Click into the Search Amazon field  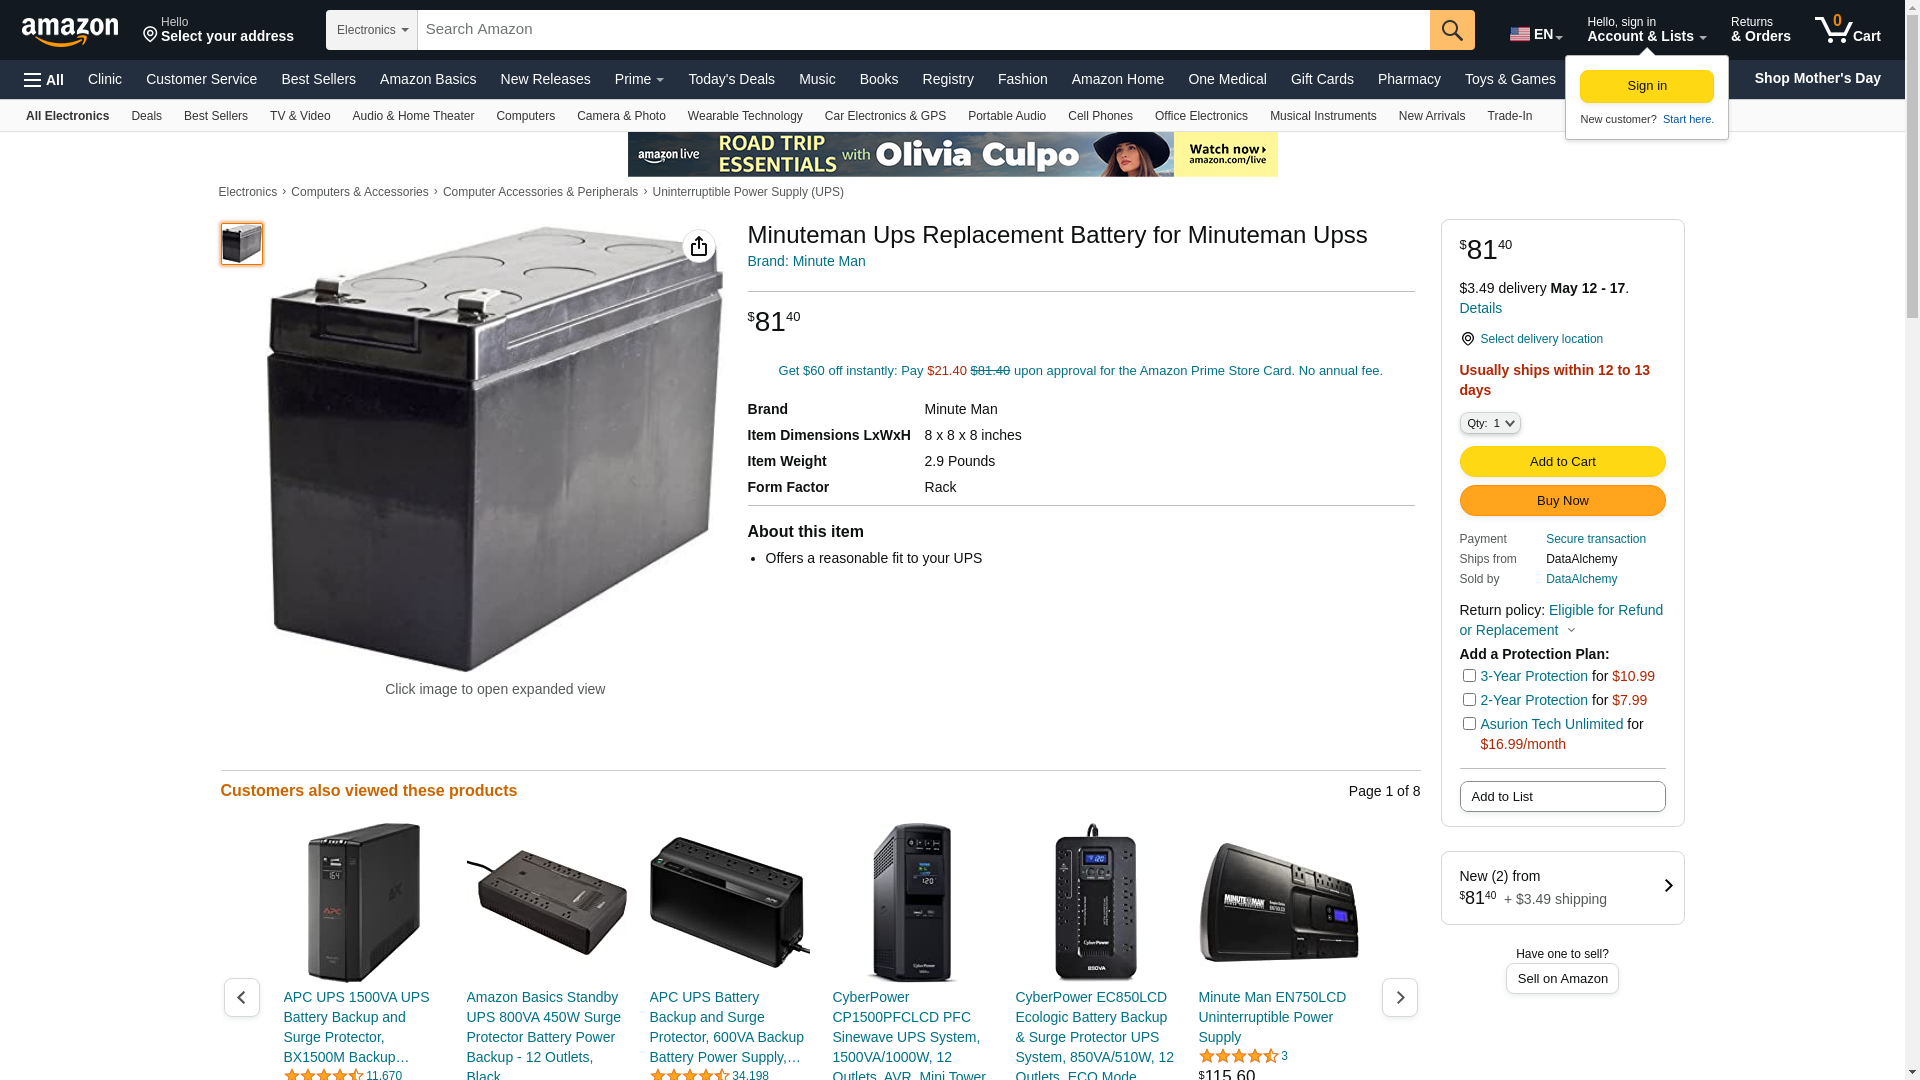click(923, 30)
